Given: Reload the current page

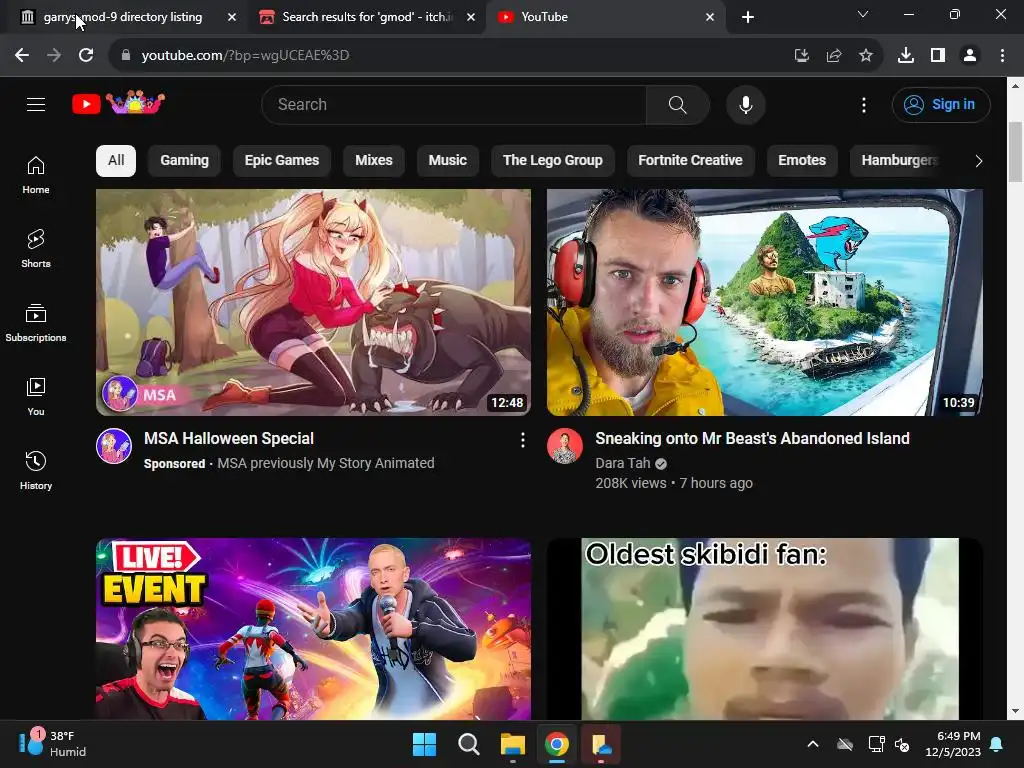Looking at the screenshot, I should pyautogui.click(x=86, y=56).
